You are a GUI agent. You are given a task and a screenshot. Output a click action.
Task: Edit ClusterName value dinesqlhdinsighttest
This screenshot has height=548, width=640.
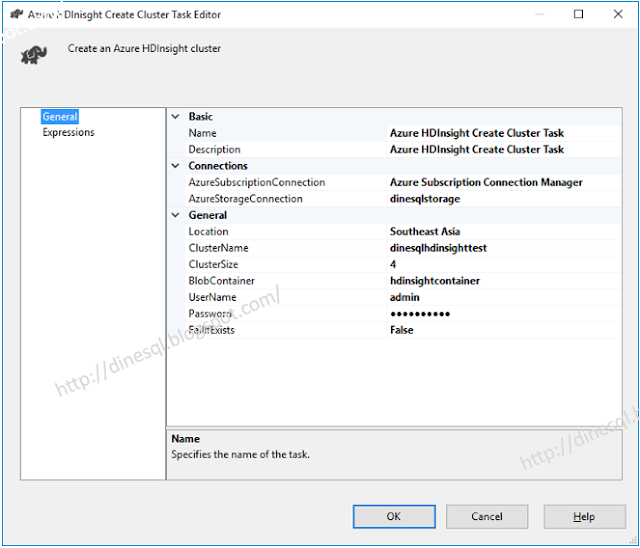pos(504,248)
